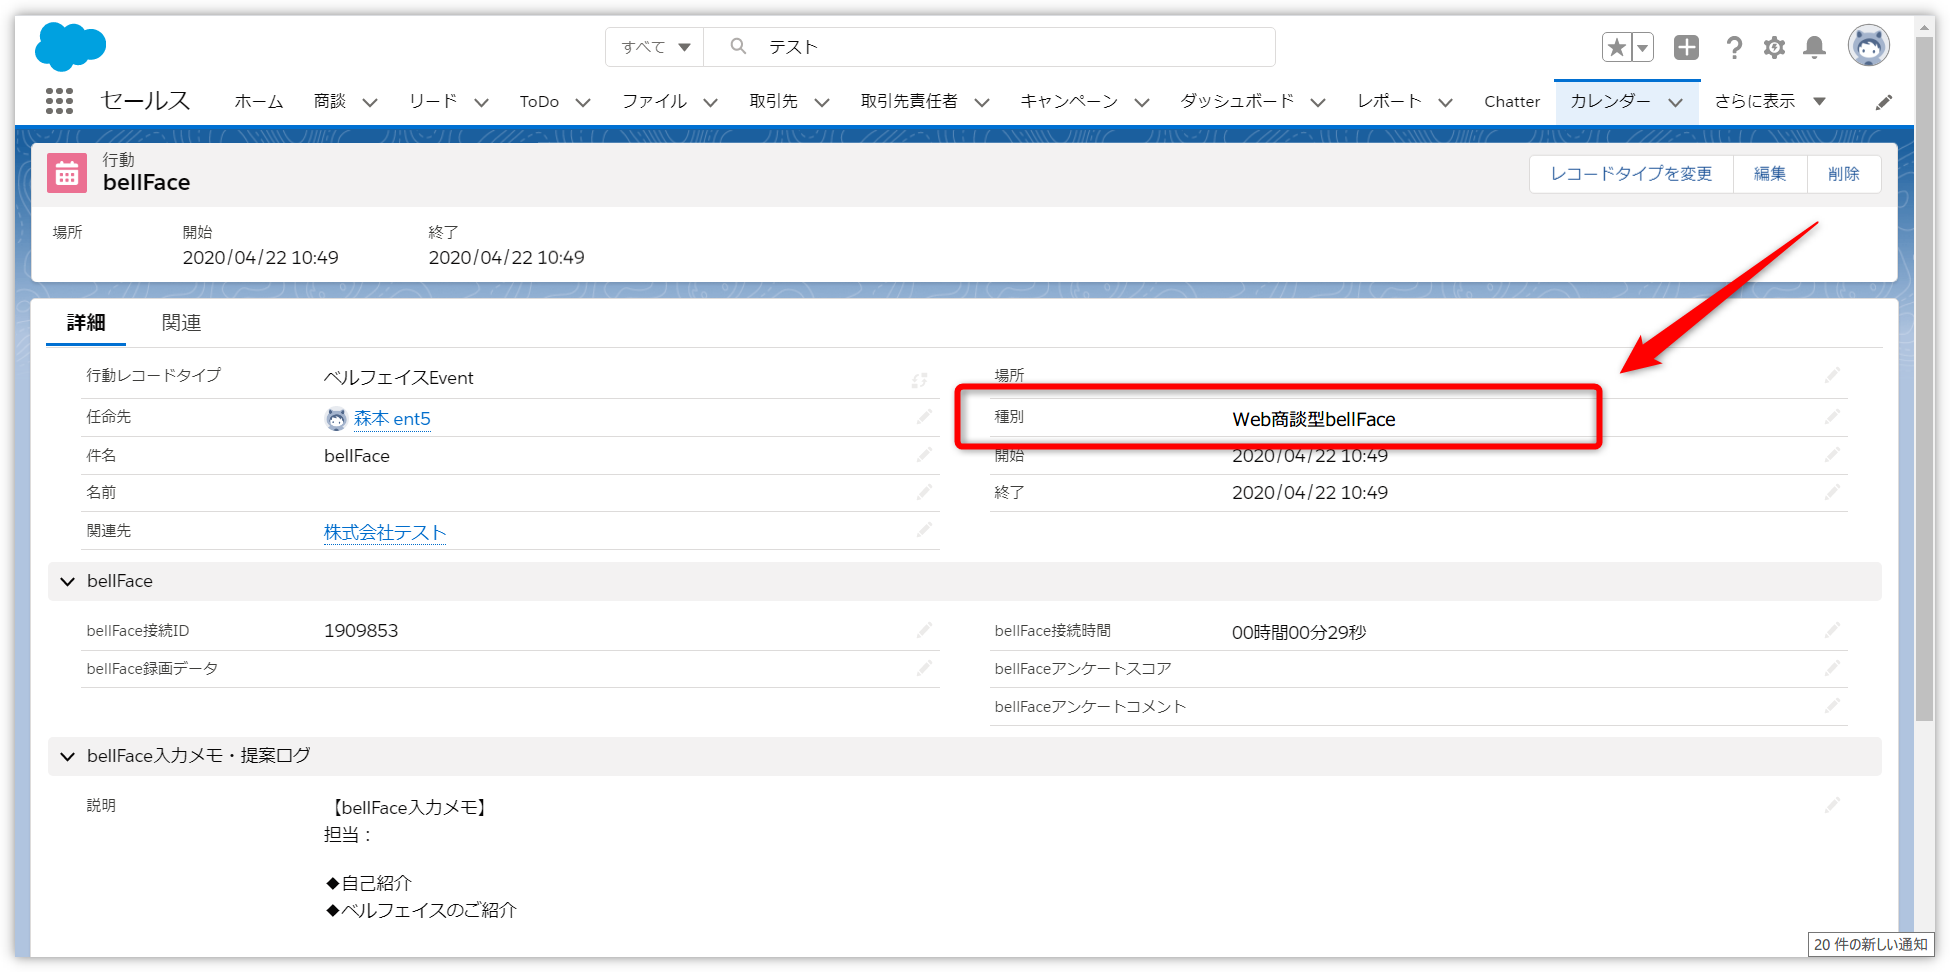Viewport: 1950px width, 972px height.
Task: Edit the 任命先 field via pencil icon
Action: pos(924,417)
